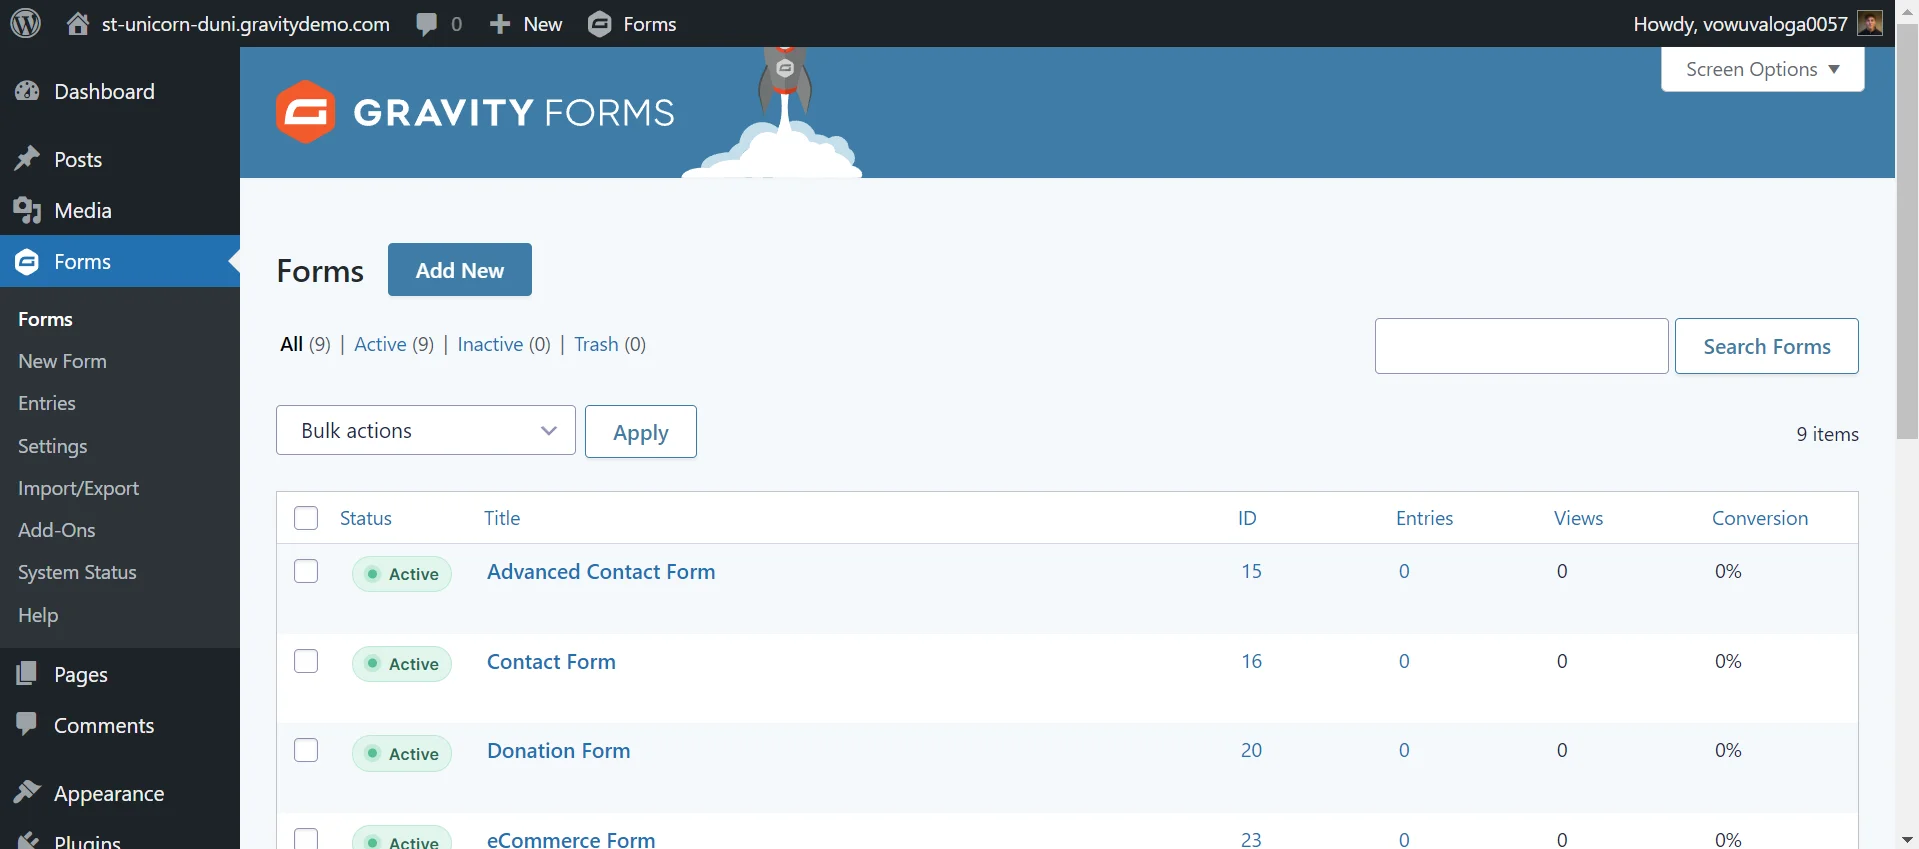The image size is (1919, 849).
Task: Open the Contact Form title link
Action: [551, 661]
